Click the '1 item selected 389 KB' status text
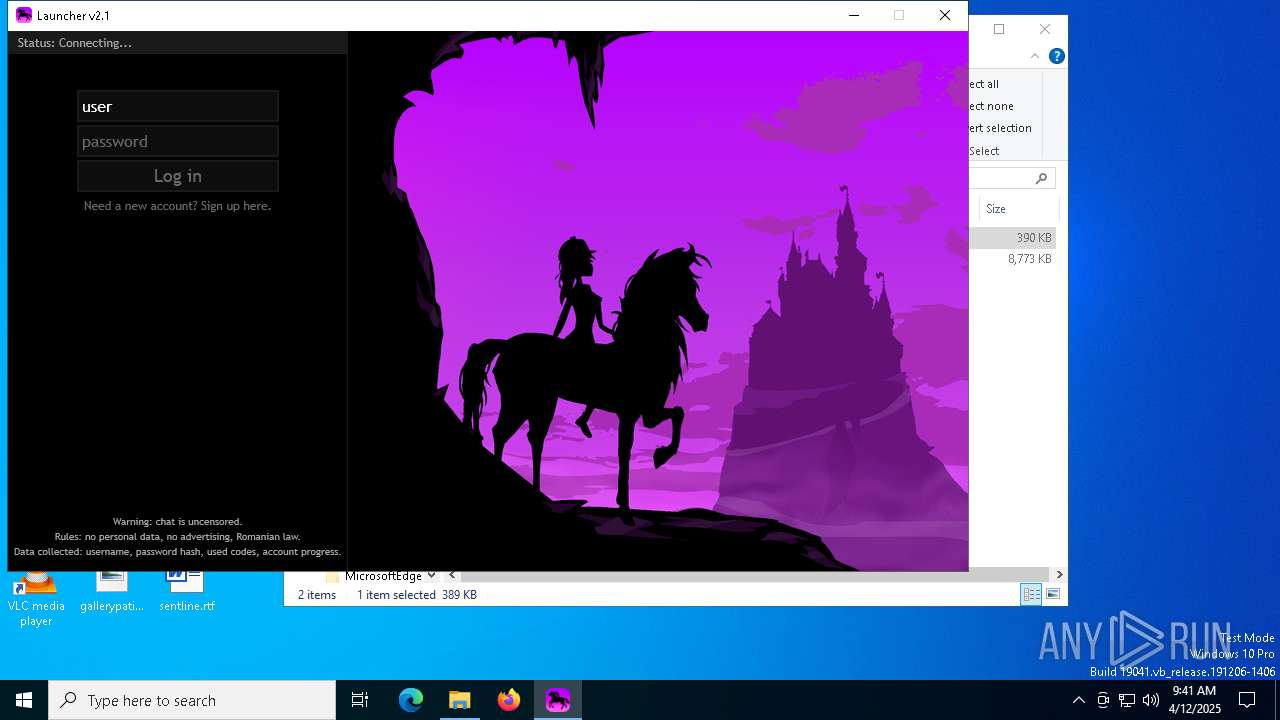This screenshot has width=1280, height=720. click(417, 595)
